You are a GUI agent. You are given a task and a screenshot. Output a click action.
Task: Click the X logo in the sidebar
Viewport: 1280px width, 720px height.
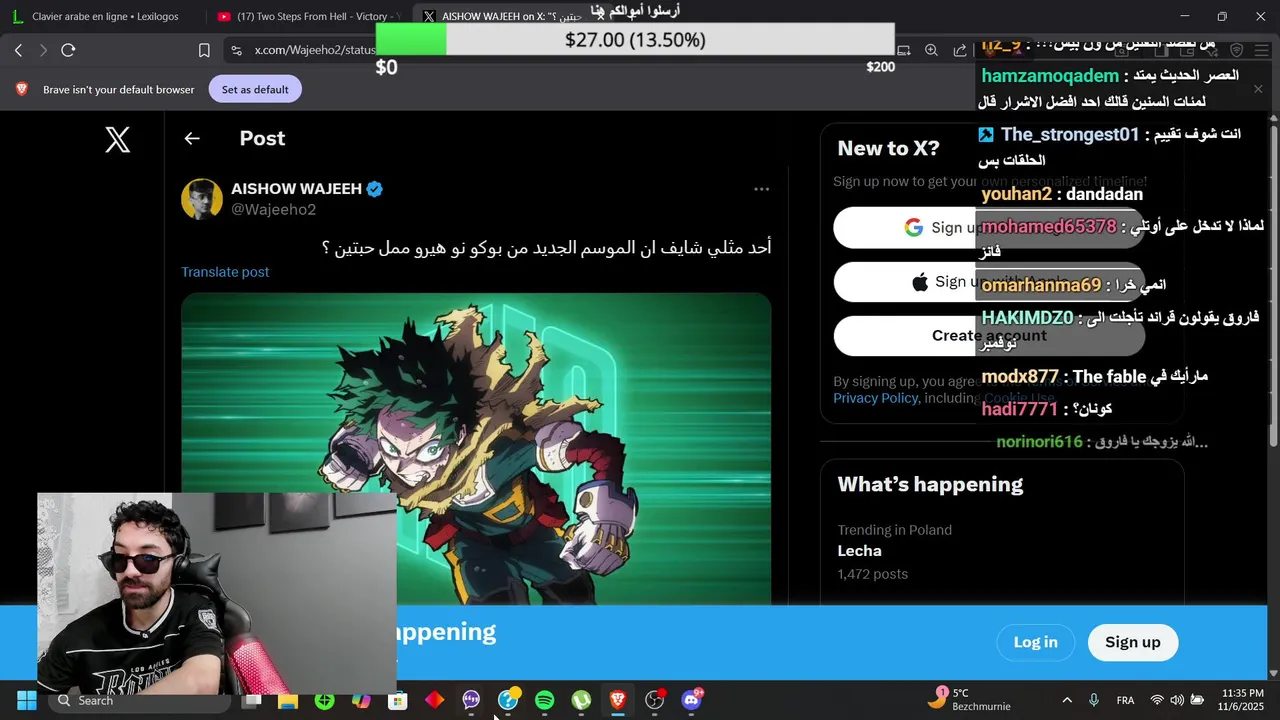click(118, 139)
